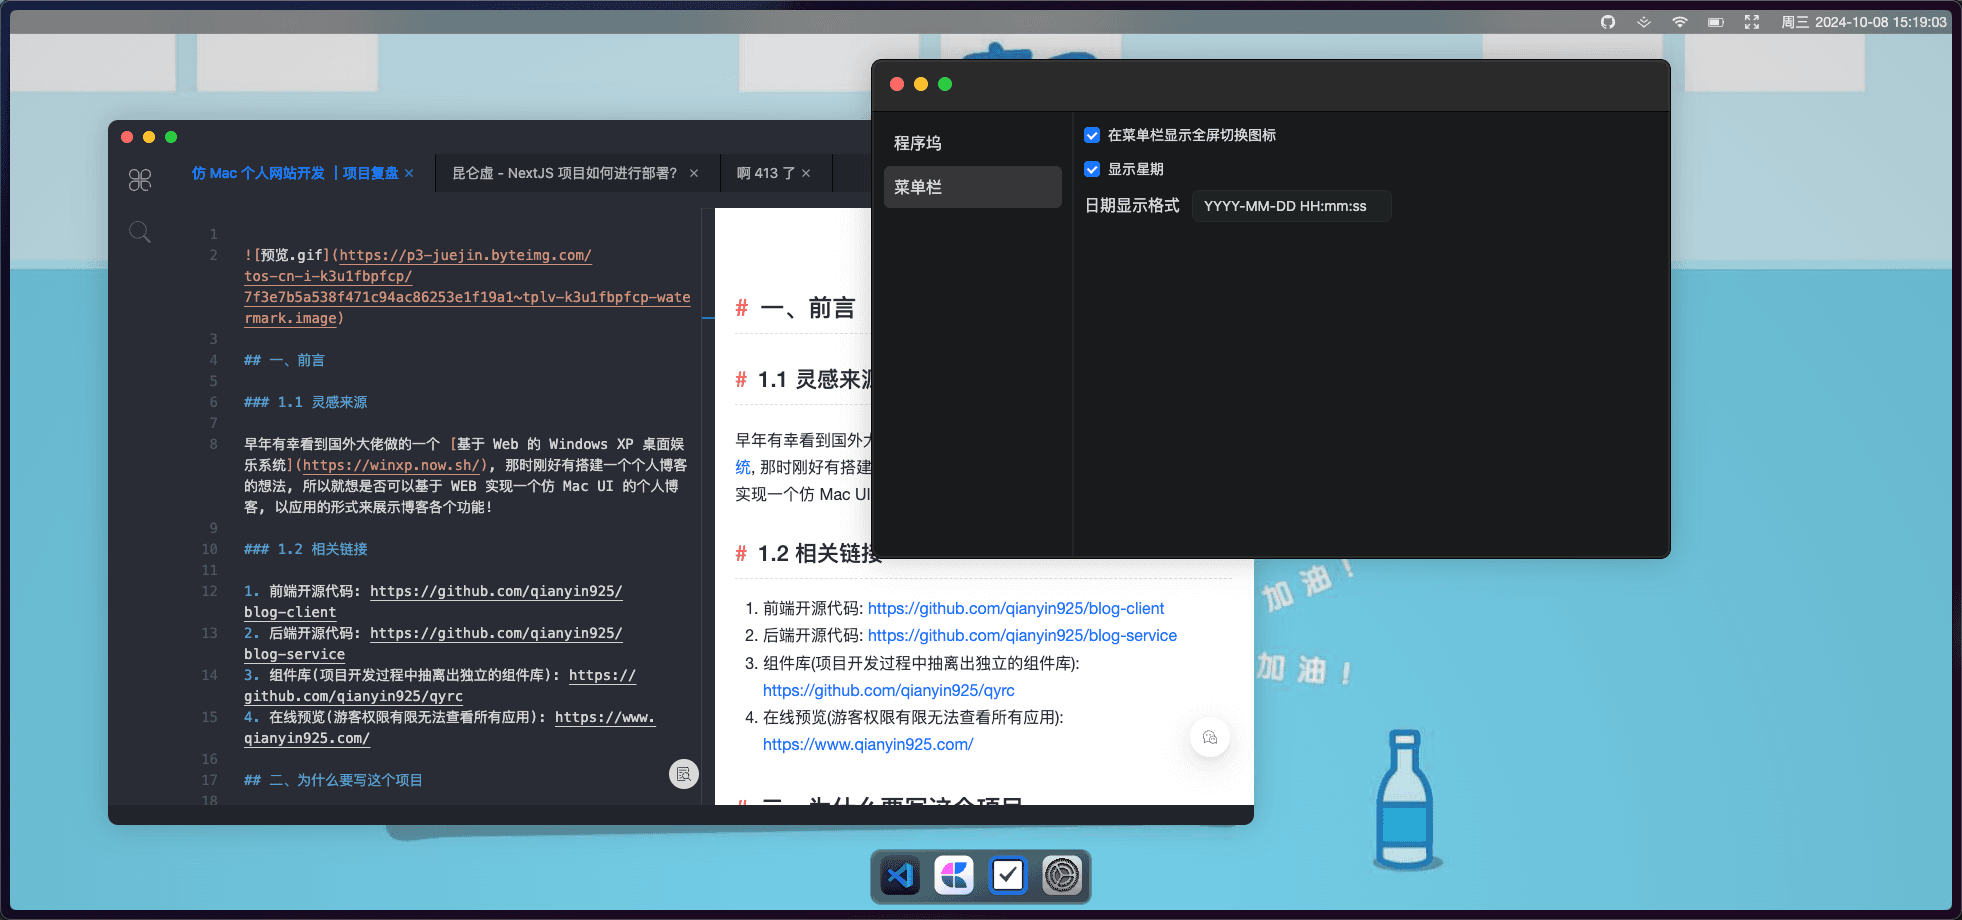
Task: Click the double-chevron down icon in menu bar
Action: [1643, 22]
